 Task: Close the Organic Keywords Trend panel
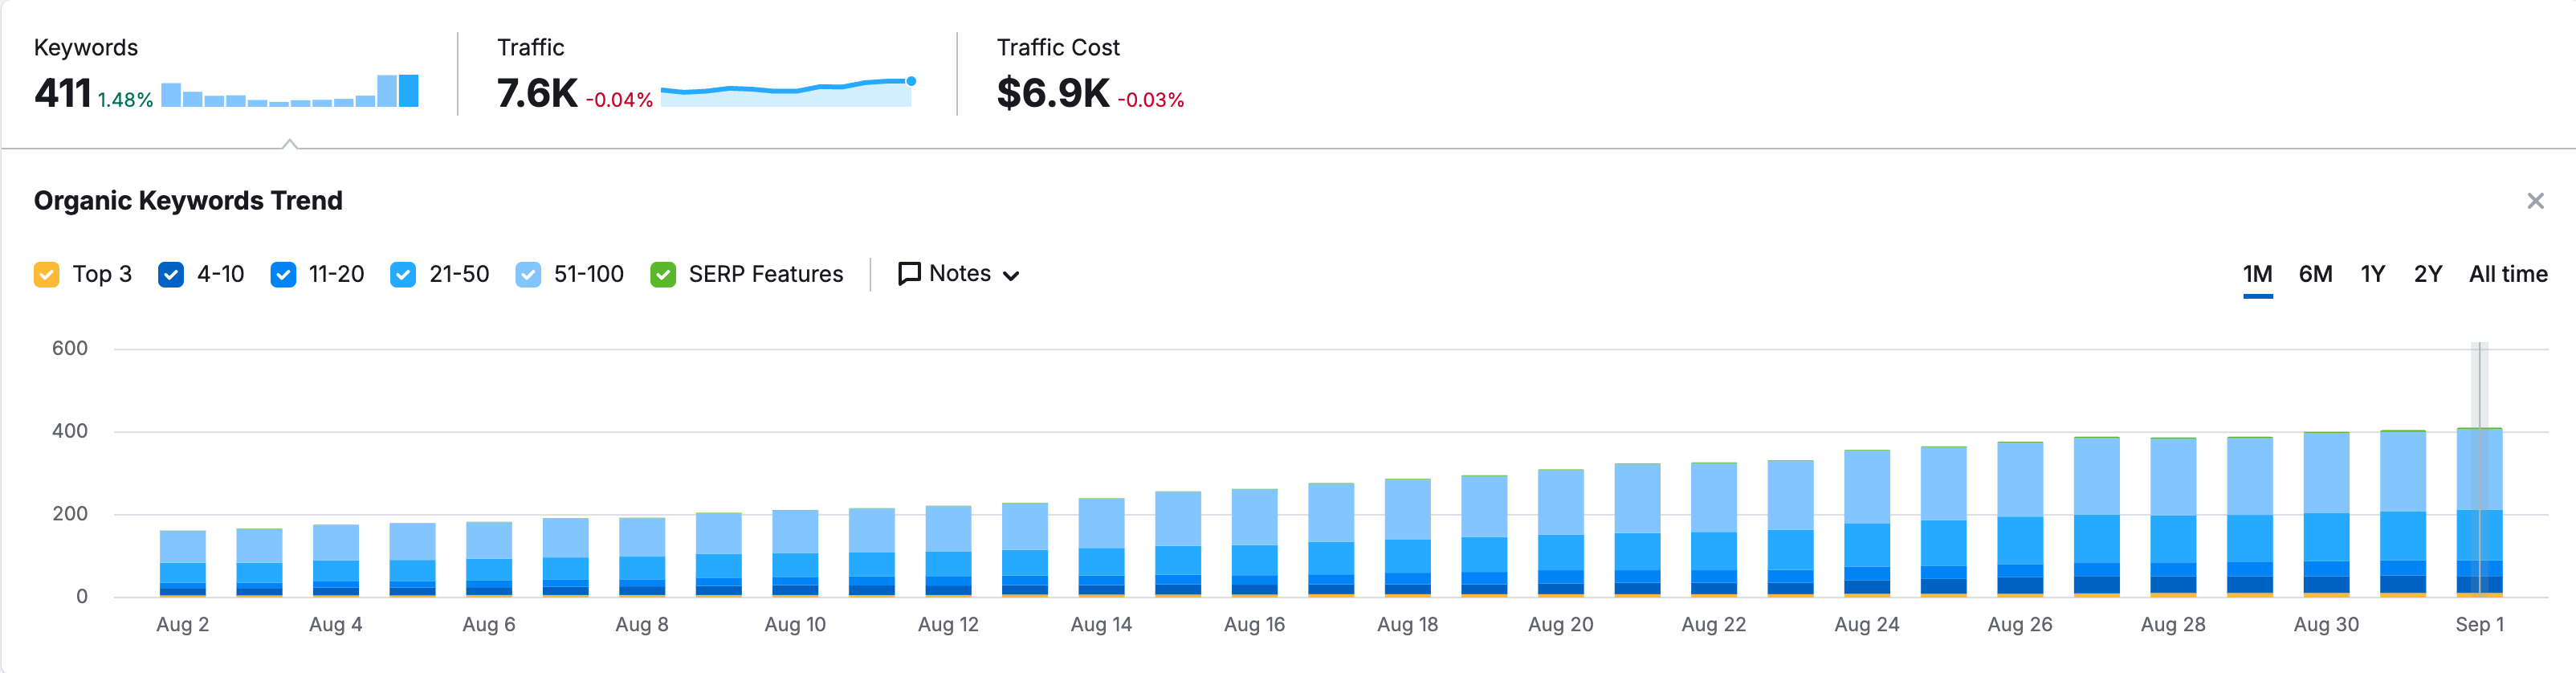[2535, 202]
